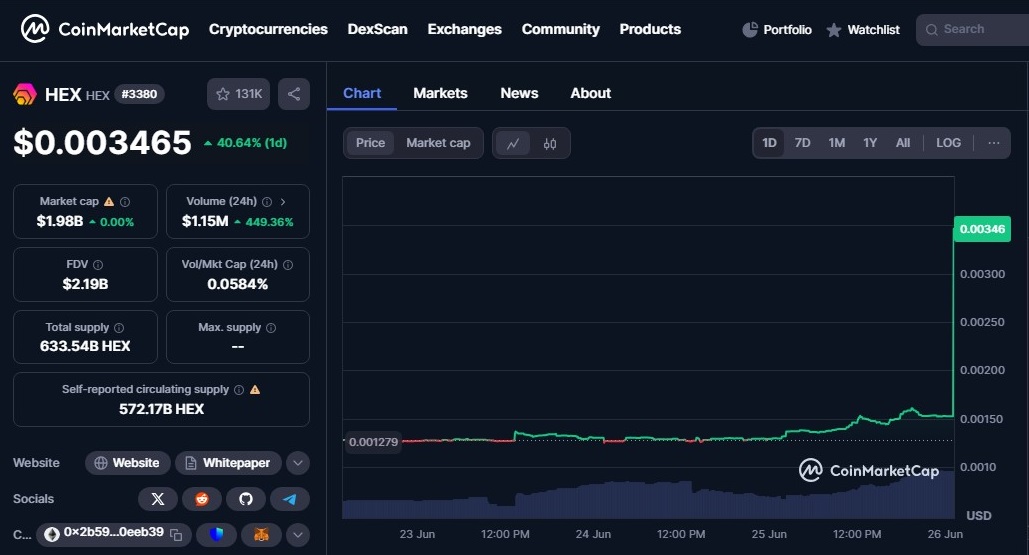Viewport: 1029px width, 555px height.
Task: Switch to the Chart tab
Action: coord(362,94)
